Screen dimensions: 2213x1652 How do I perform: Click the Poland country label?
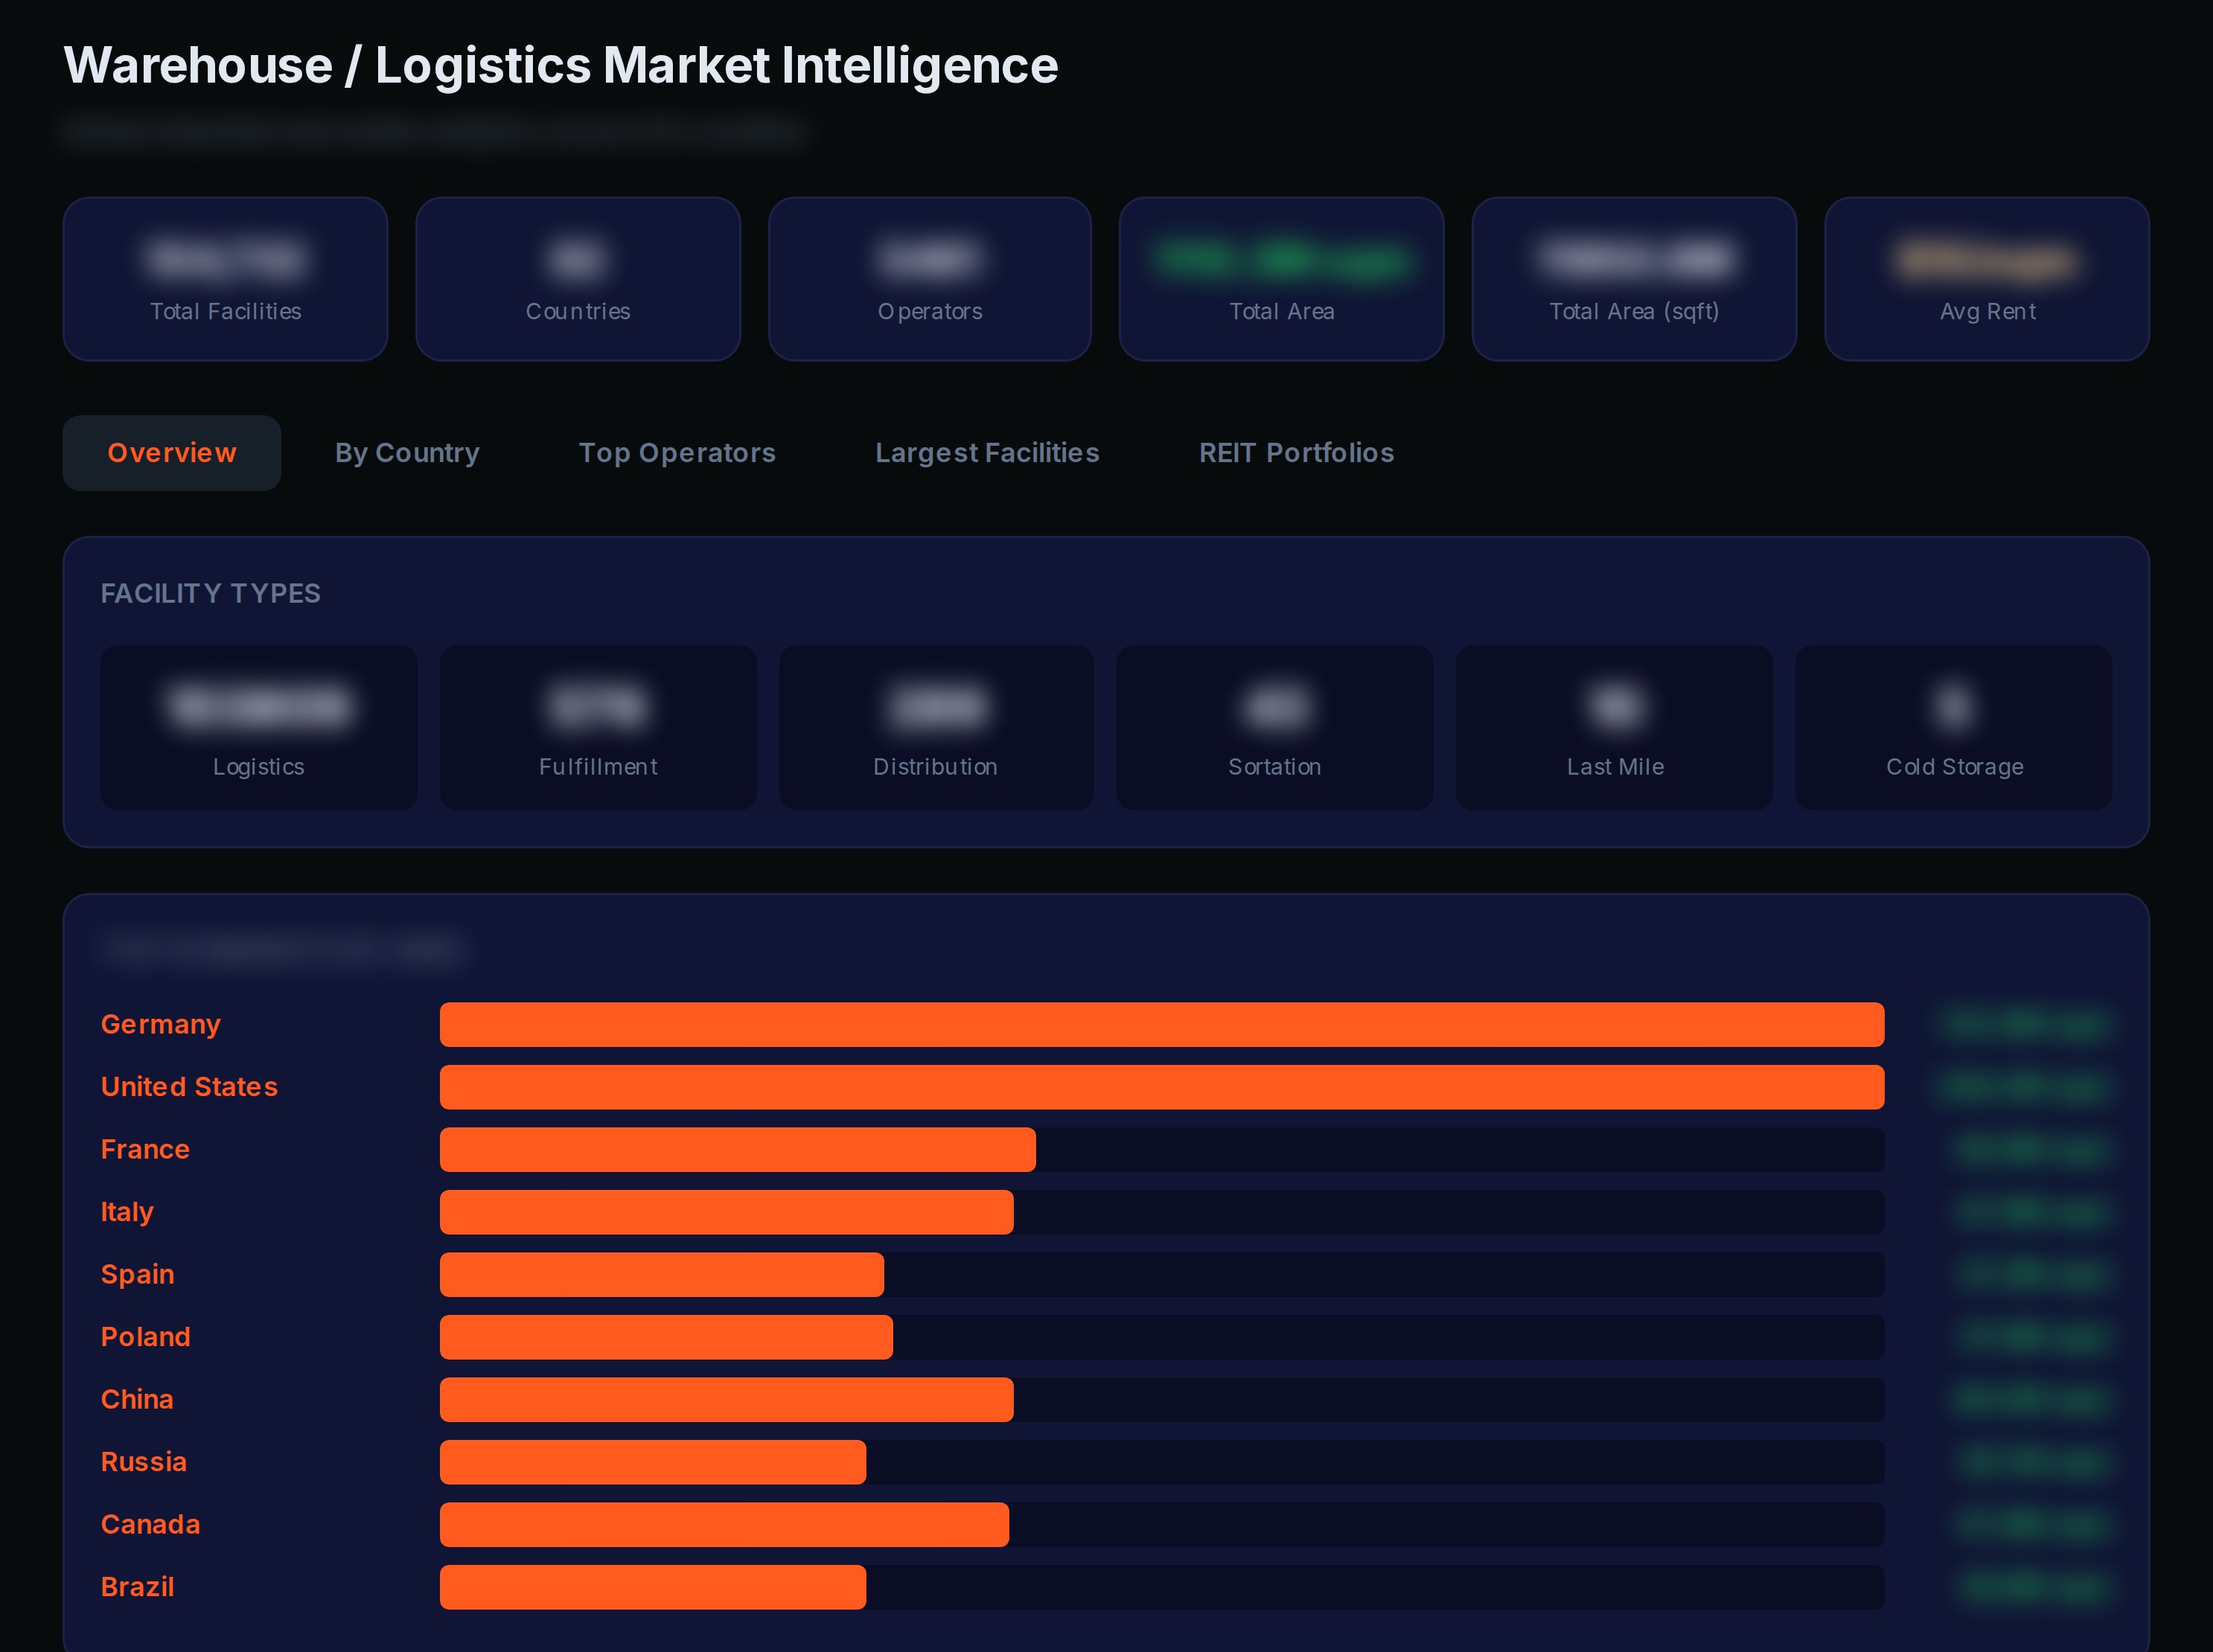pyautogui.click(x=145, y=1337)
